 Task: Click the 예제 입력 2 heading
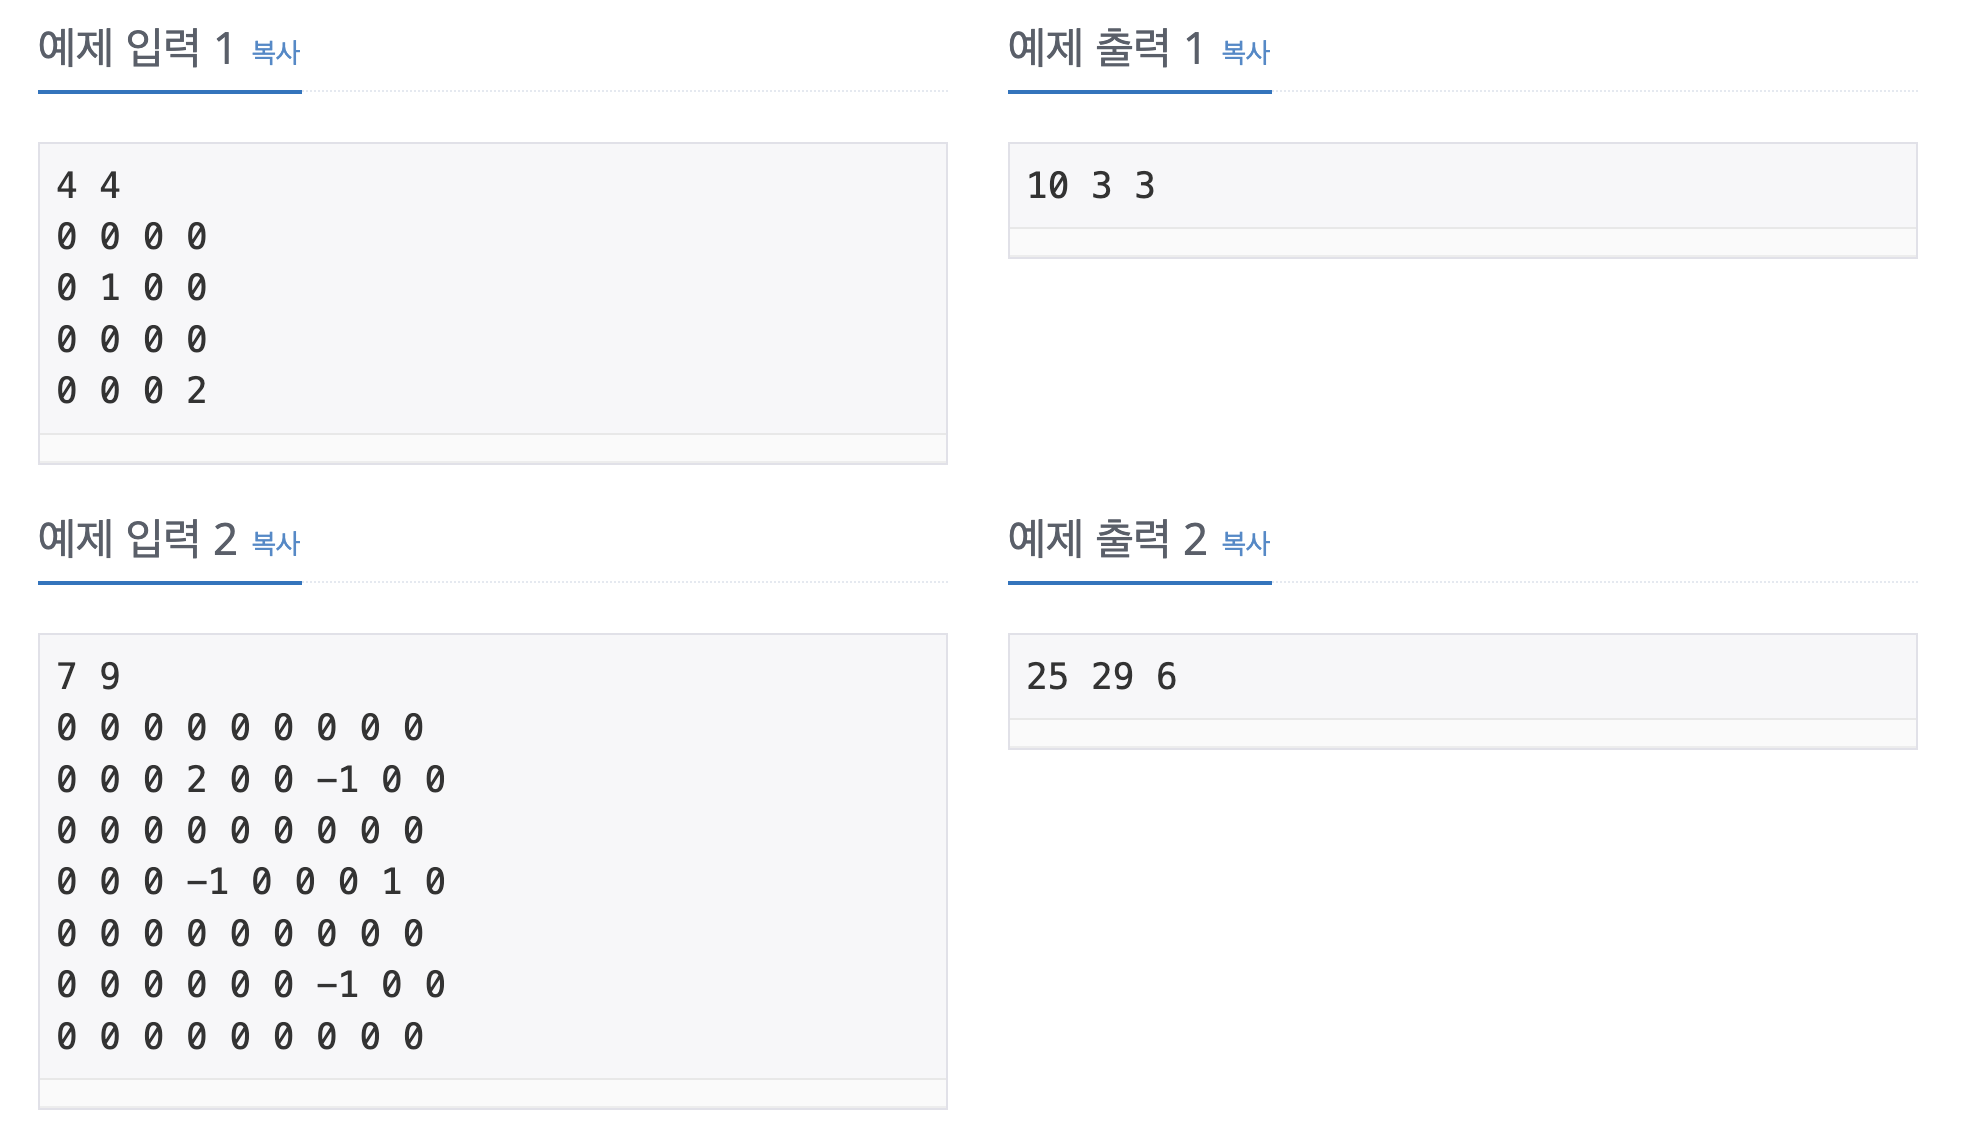(x=137, y=539)
